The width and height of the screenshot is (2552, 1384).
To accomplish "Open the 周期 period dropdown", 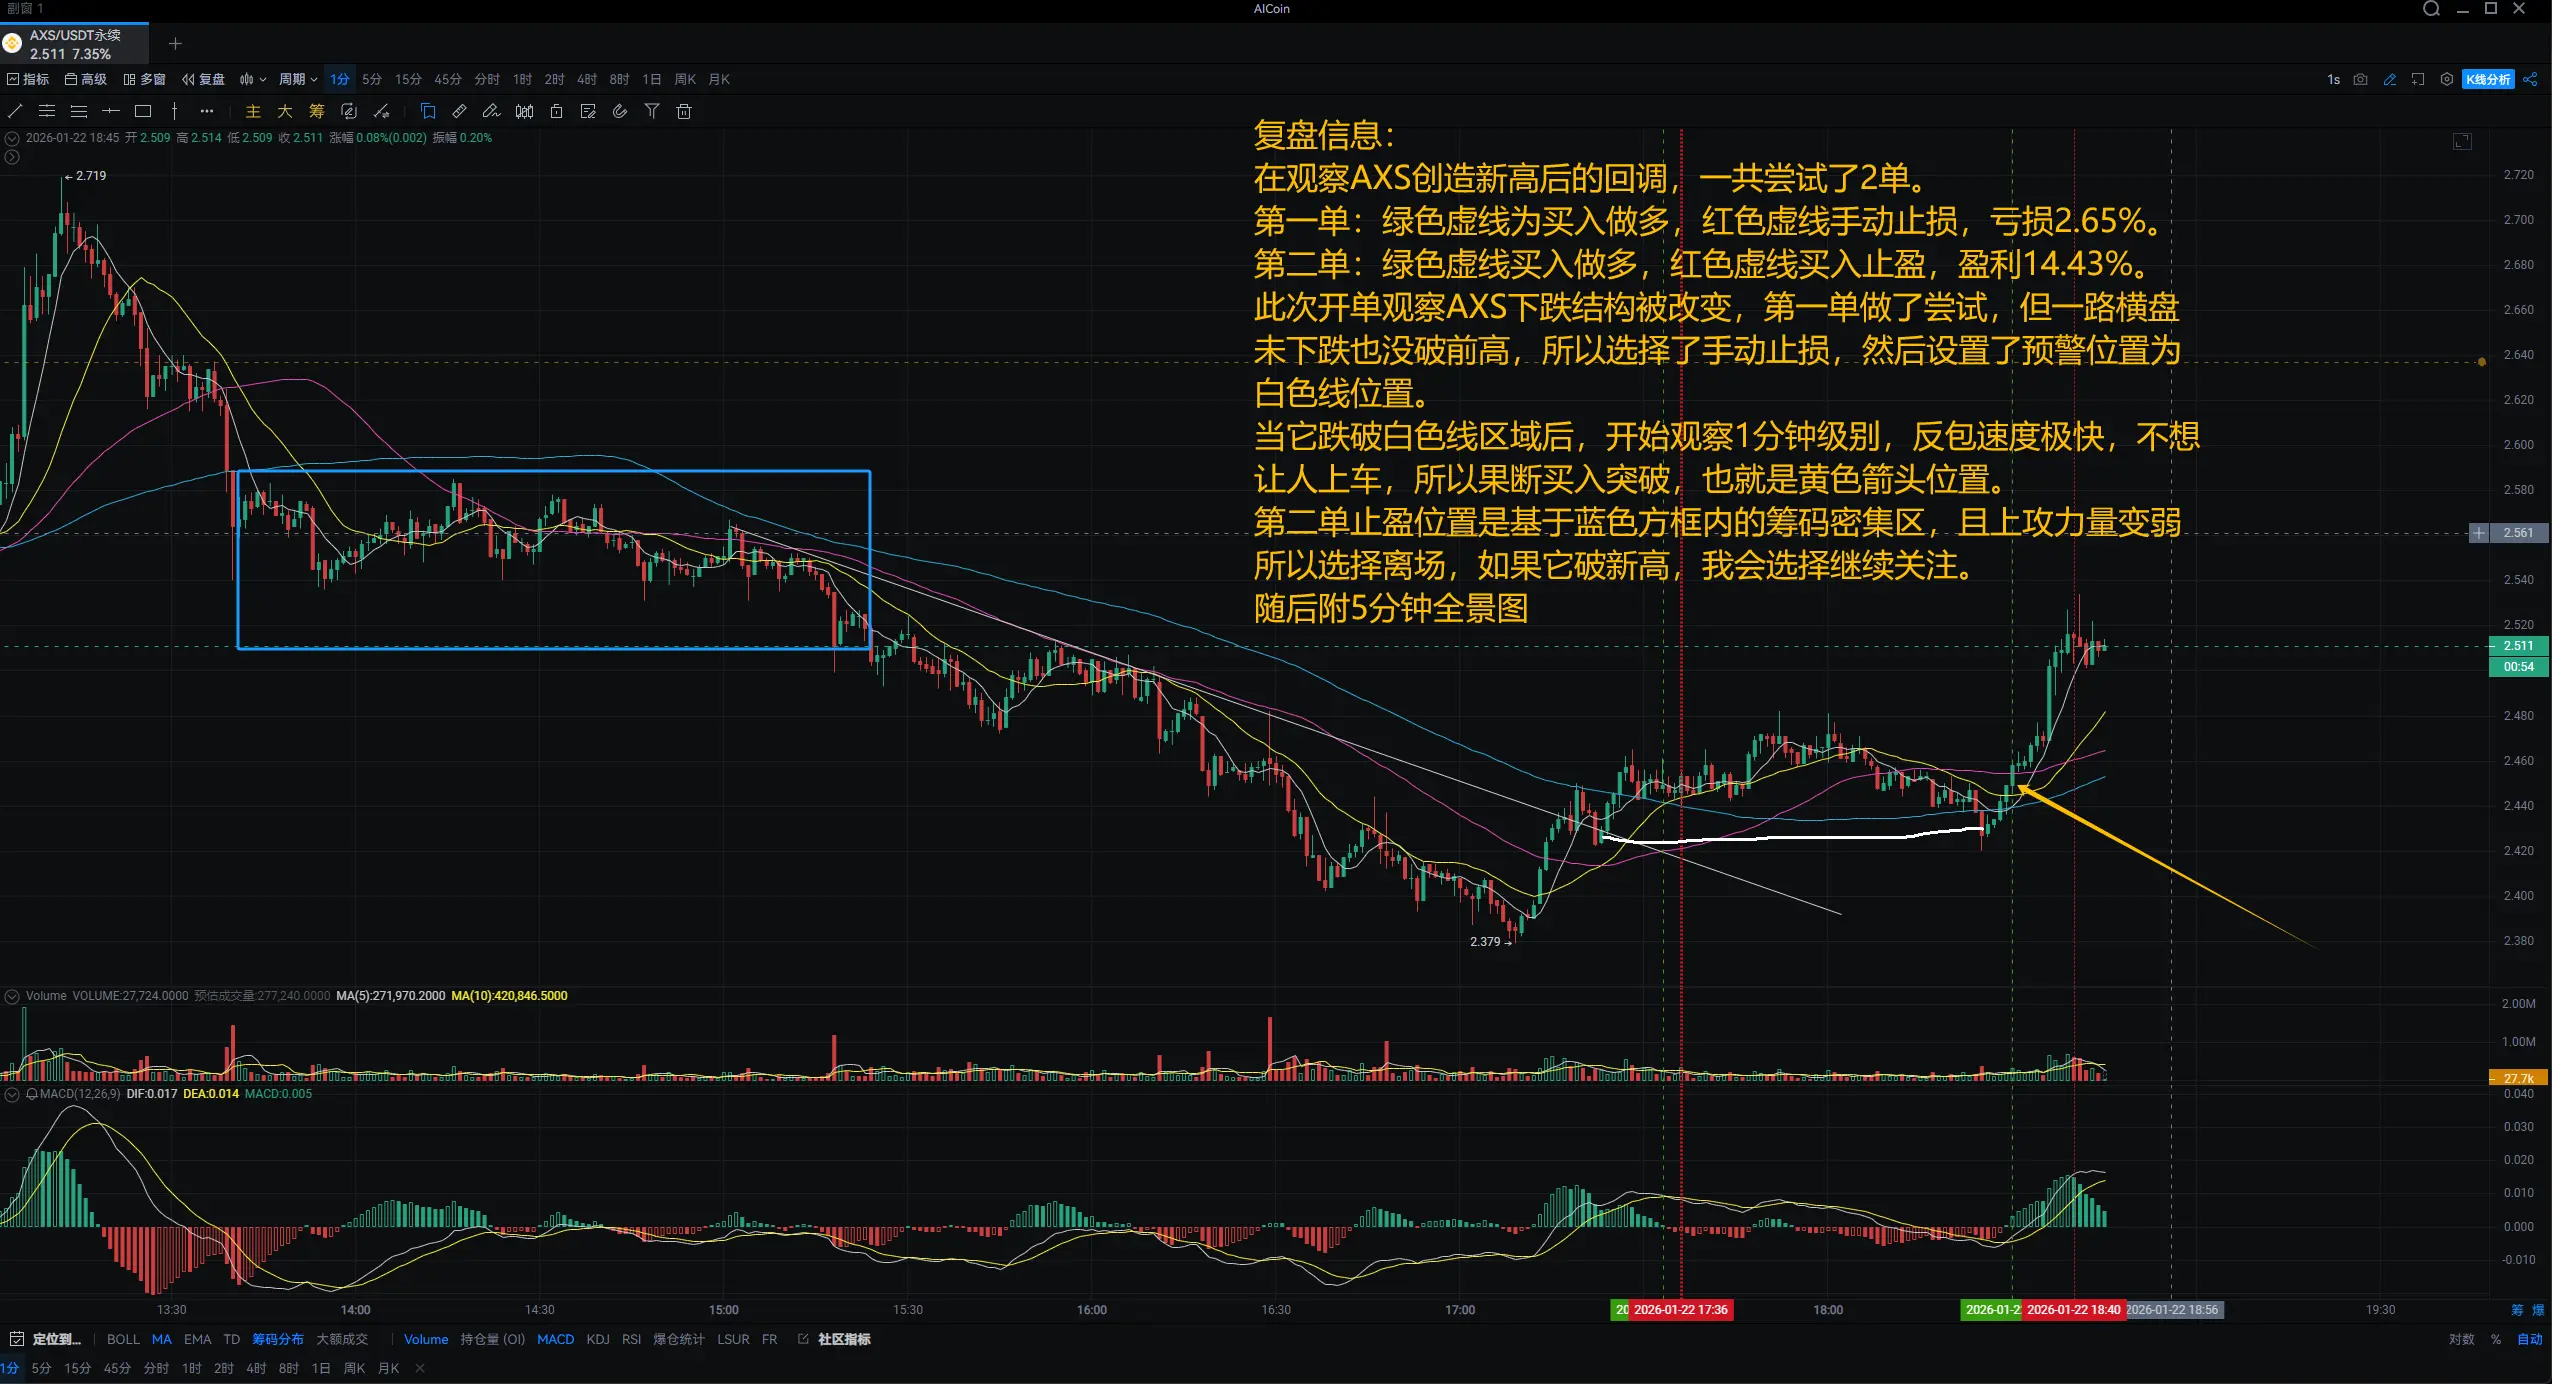I will 297,79.
